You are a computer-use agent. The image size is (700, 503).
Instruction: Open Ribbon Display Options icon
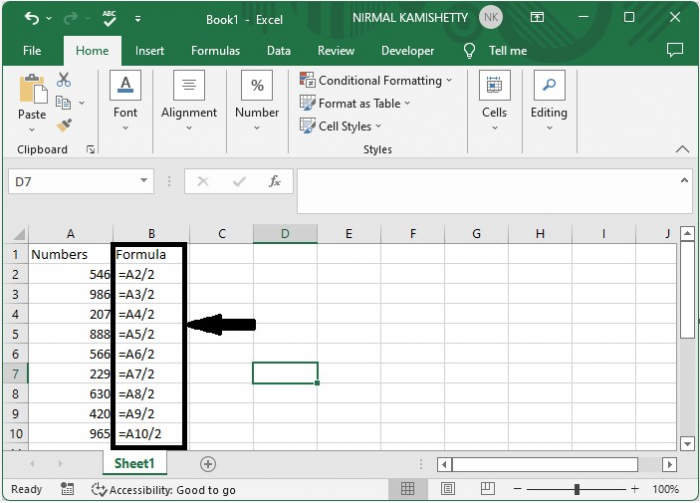click(x=537, y=17)
